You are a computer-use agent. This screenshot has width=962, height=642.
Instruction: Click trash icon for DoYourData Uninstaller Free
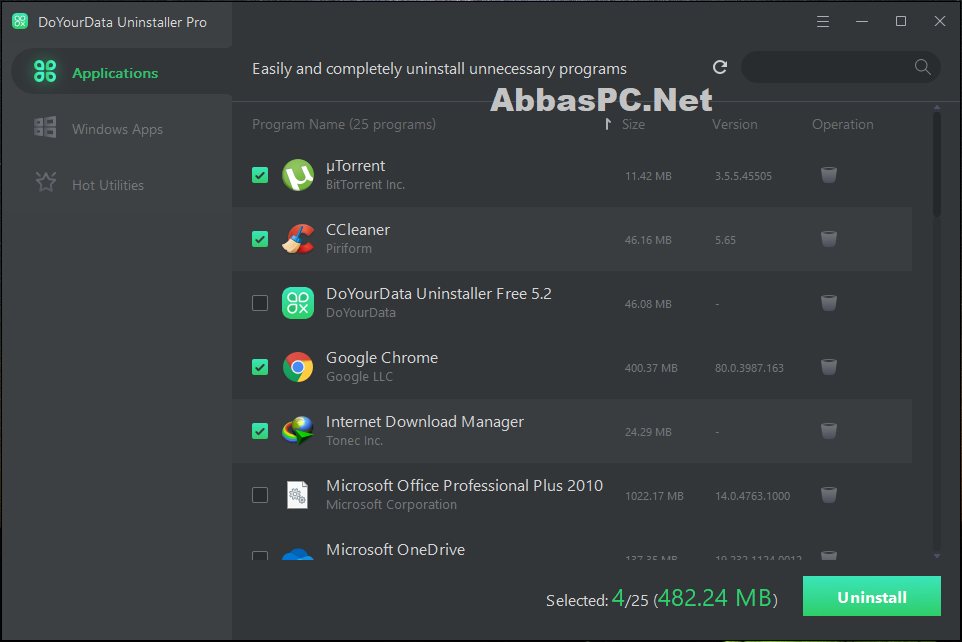[829, 303]
